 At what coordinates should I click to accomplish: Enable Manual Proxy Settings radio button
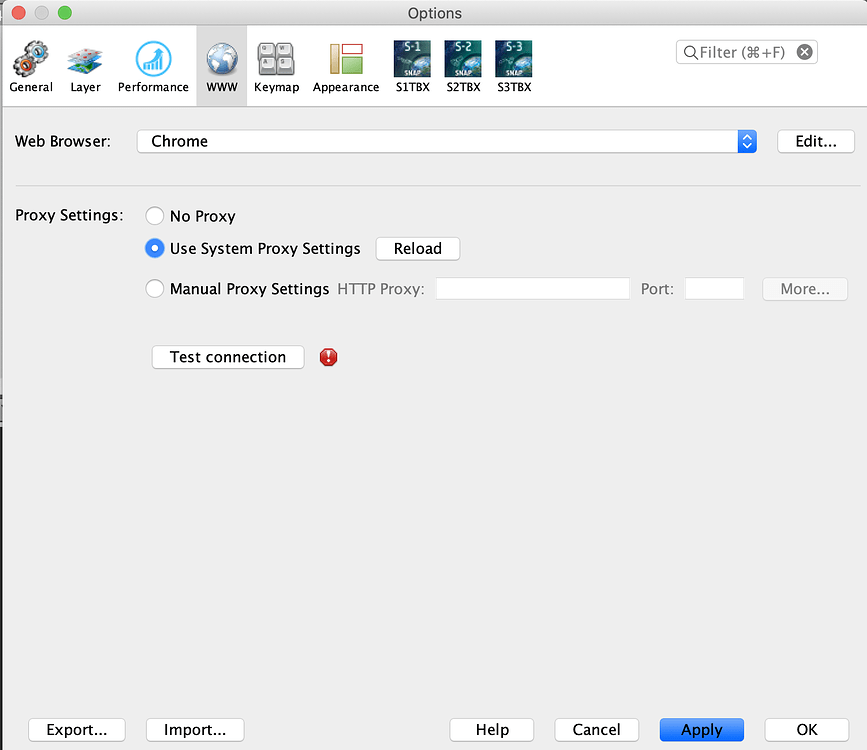click(155, 289)
